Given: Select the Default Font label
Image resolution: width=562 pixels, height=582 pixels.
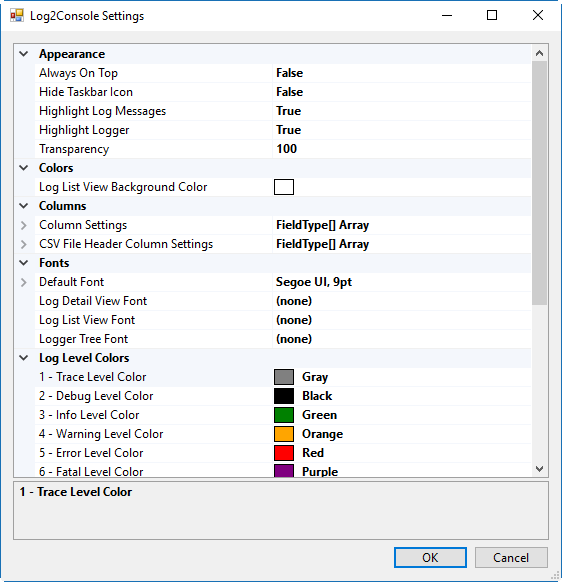Looking at the screenshot, I should click(72, 282).
